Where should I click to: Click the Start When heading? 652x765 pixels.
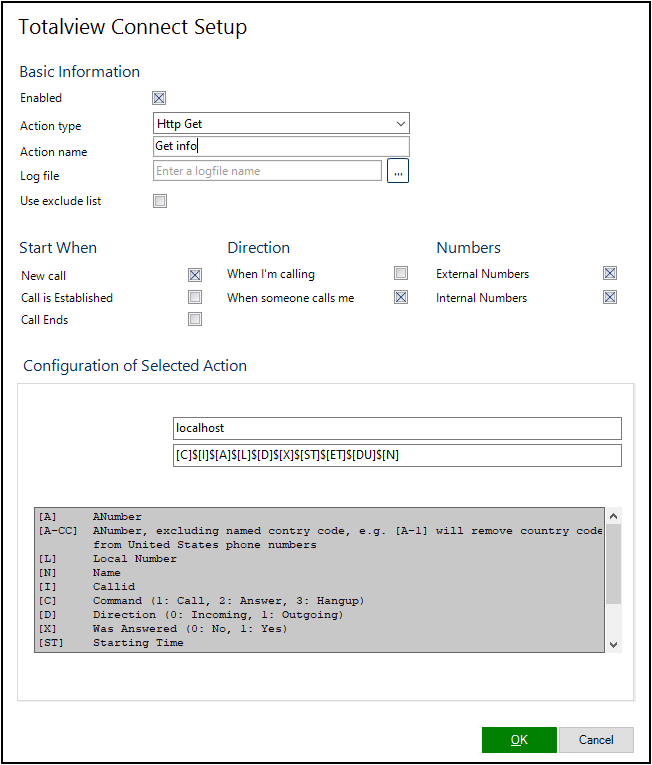tap(58, 248)
